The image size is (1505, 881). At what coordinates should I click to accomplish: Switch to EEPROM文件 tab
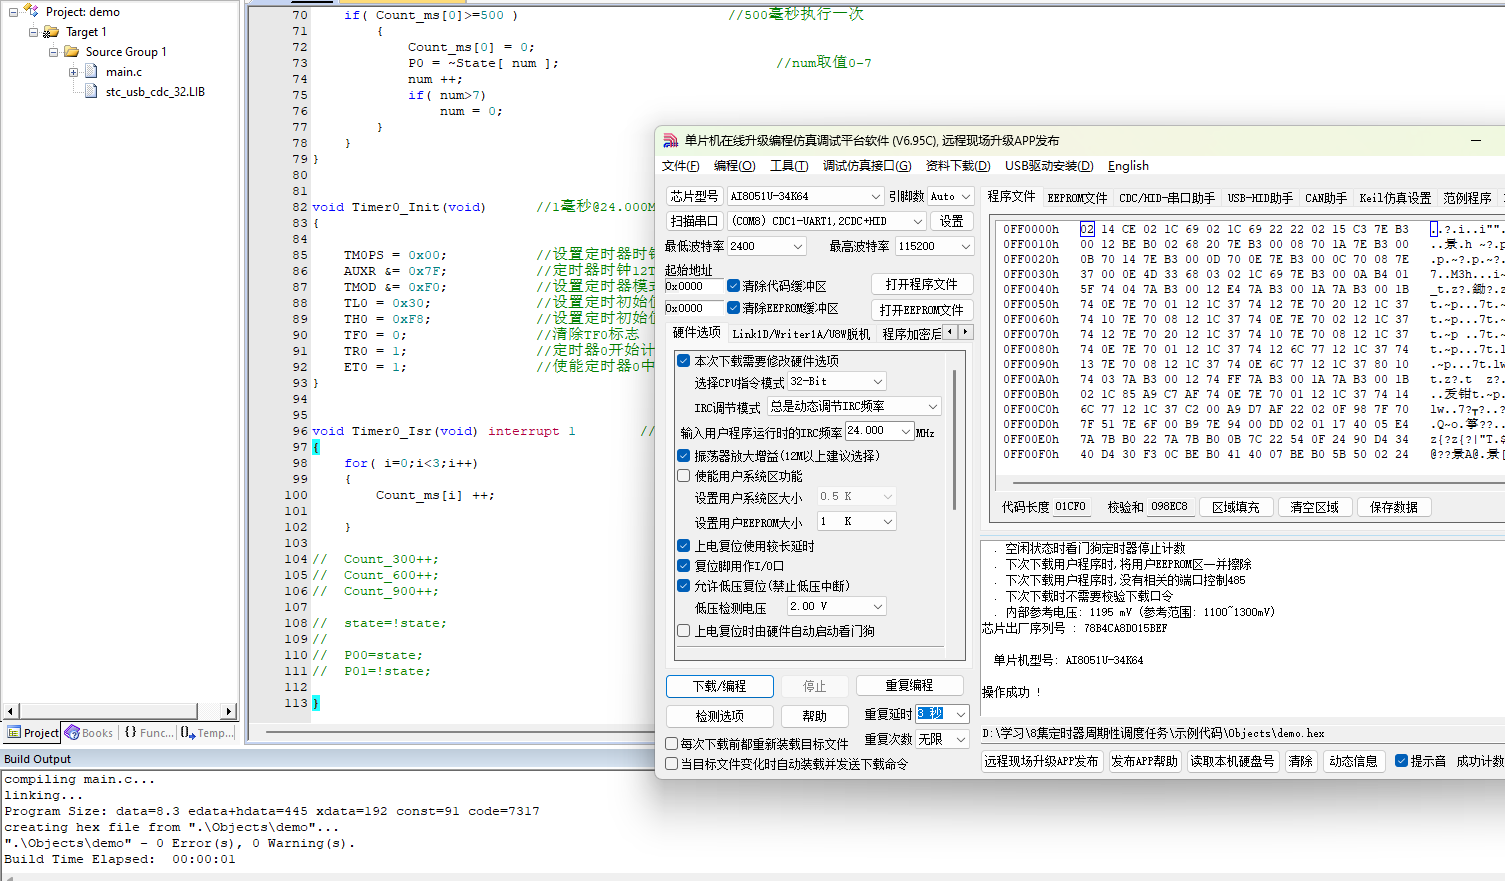pyautogui.click(x=1077, y=198)
